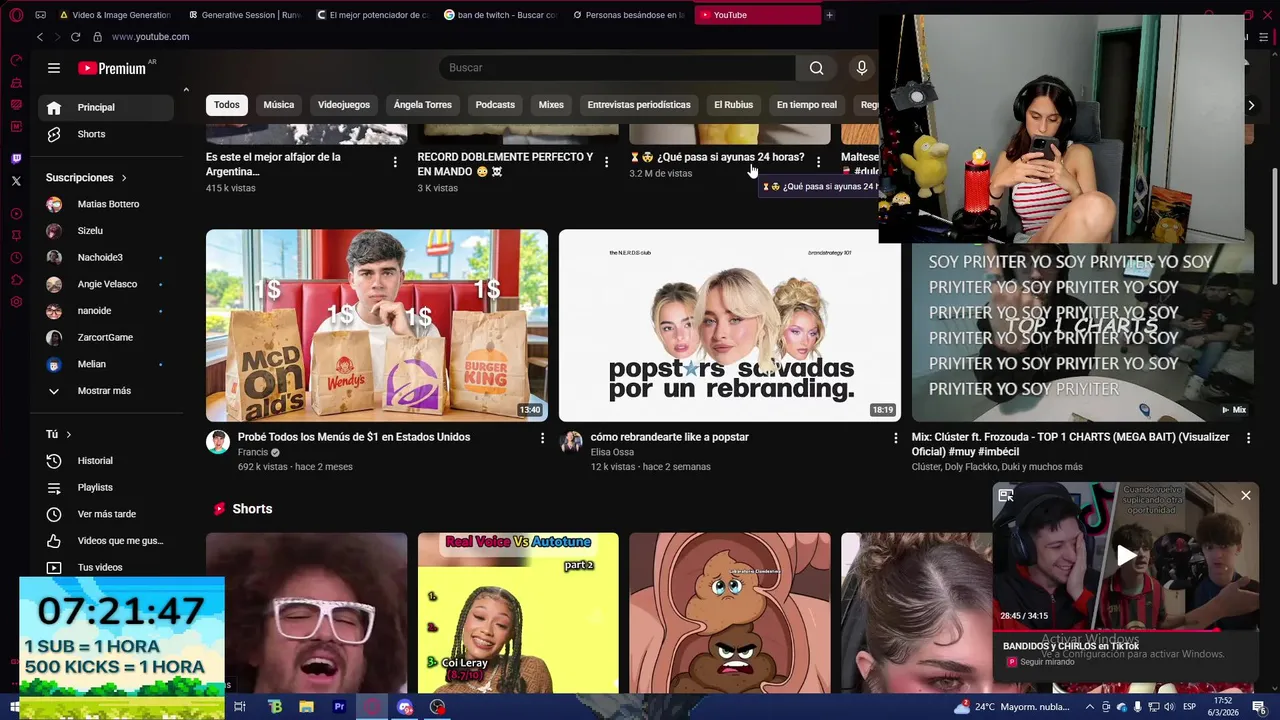The height and width of the screenshot is (720, 1280).
Task: Open 'Probé Todos los Menús de $1' thumbnail
Action: coord(377,326)
